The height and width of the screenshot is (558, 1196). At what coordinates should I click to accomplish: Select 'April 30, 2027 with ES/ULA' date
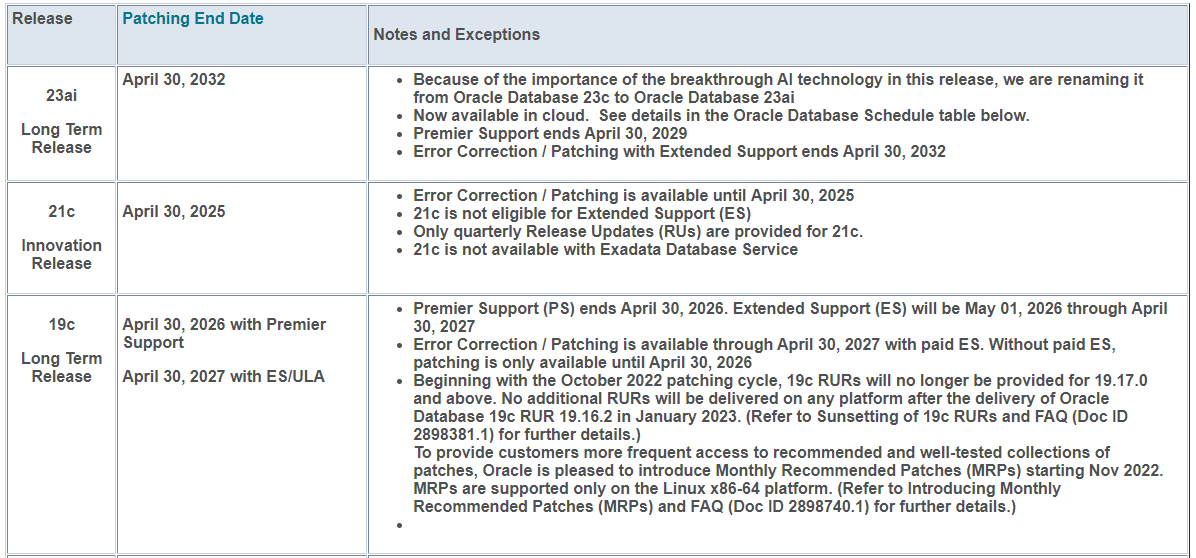[223, 377]
